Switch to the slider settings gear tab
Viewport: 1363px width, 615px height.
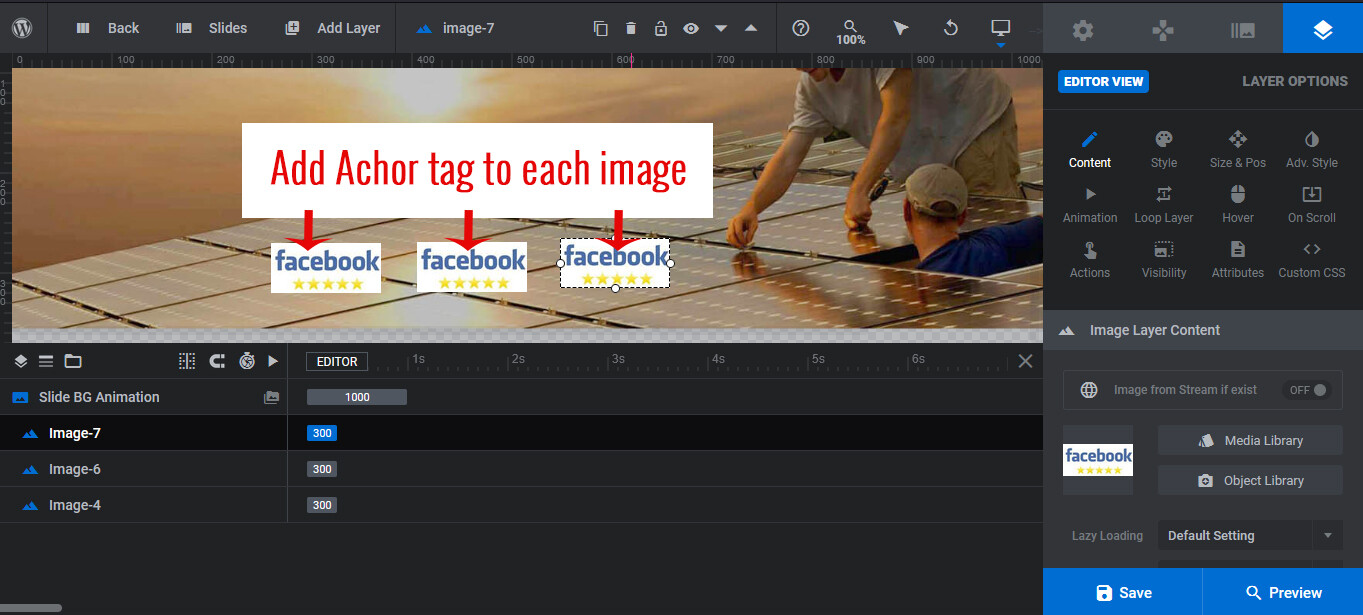click(1082, 30)
